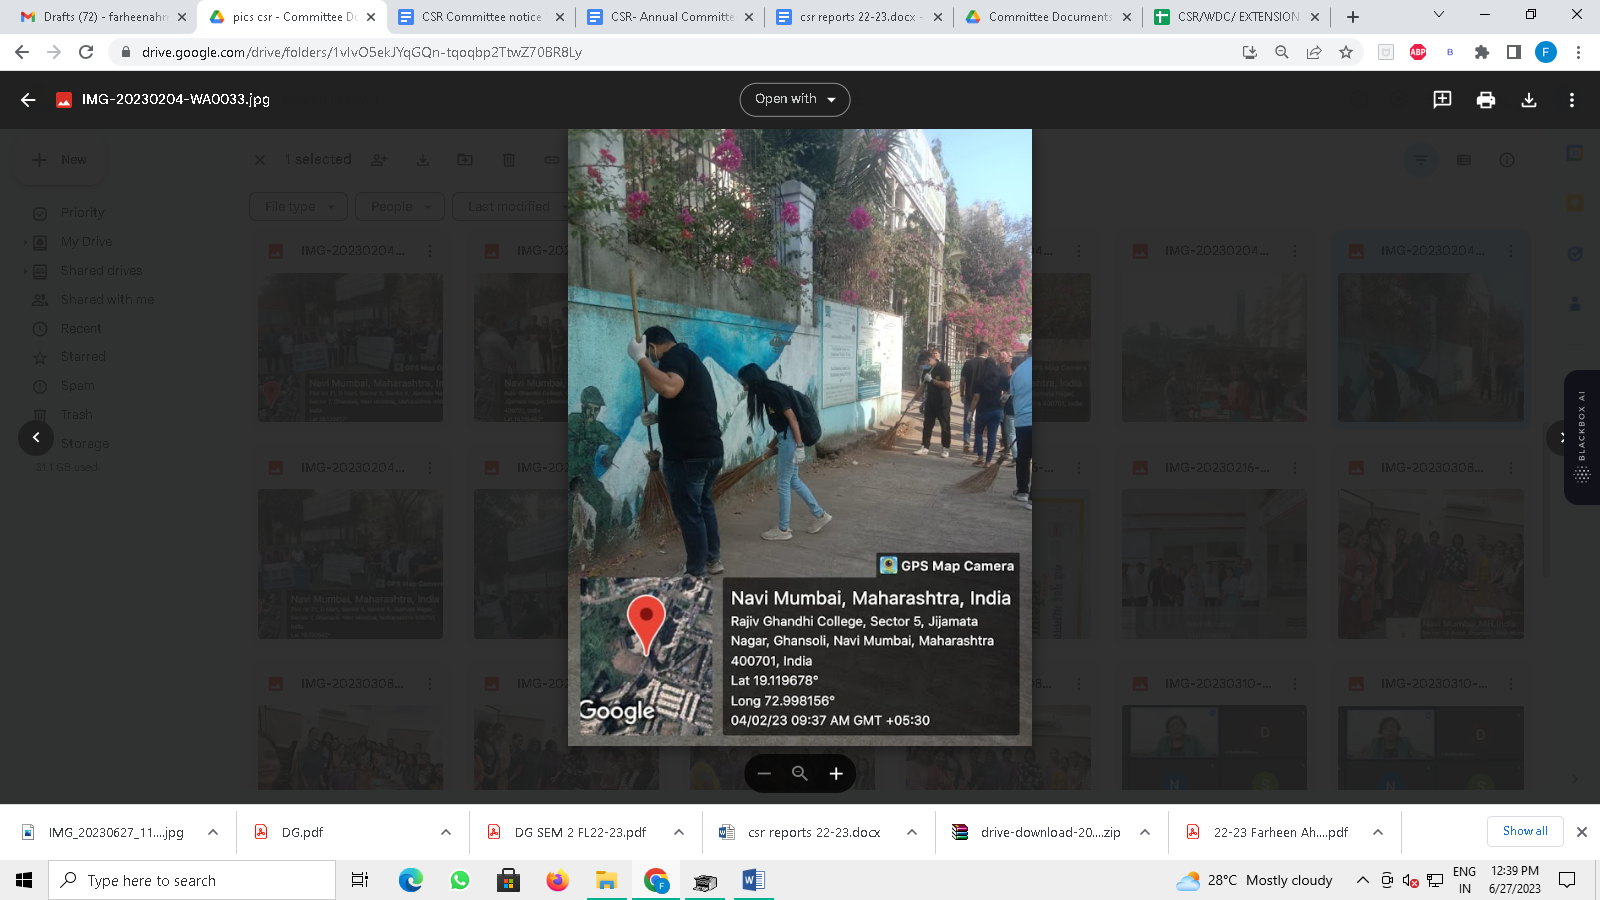The image size is (1600, 900).
Task: Expand options for 22-23 Farheen pdf
Action: (x=1378, y=832)
